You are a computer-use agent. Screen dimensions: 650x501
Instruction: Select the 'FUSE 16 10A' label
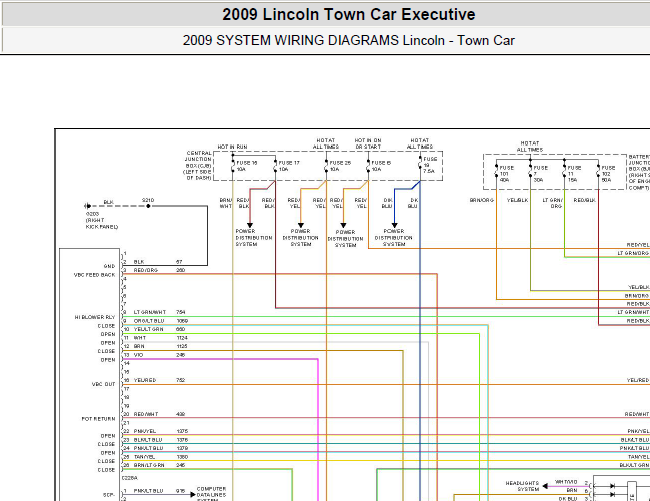[x=247, y=166]
